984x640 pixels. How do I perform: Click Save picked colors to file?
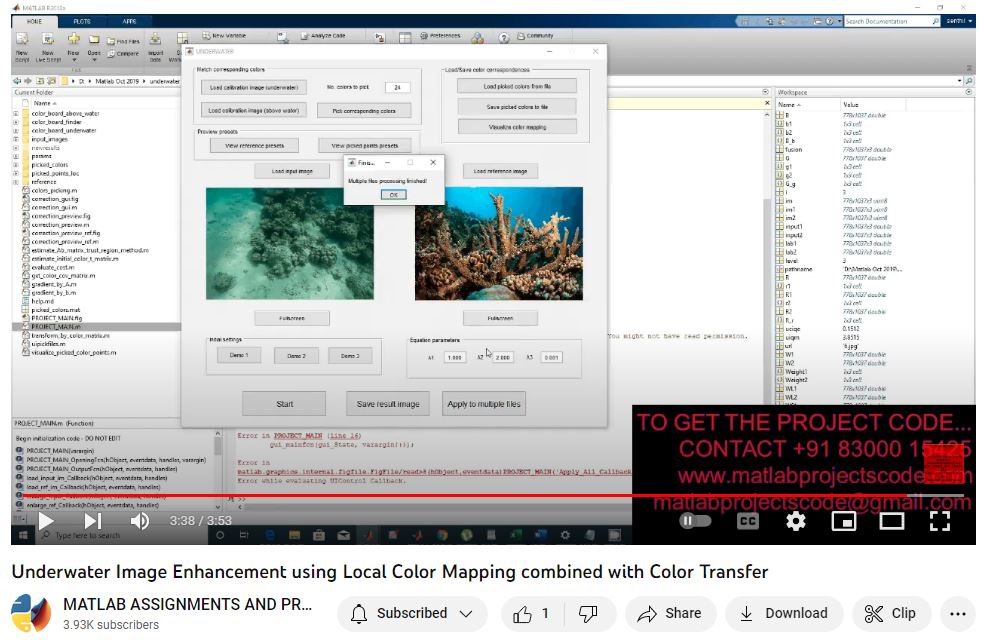517,107
